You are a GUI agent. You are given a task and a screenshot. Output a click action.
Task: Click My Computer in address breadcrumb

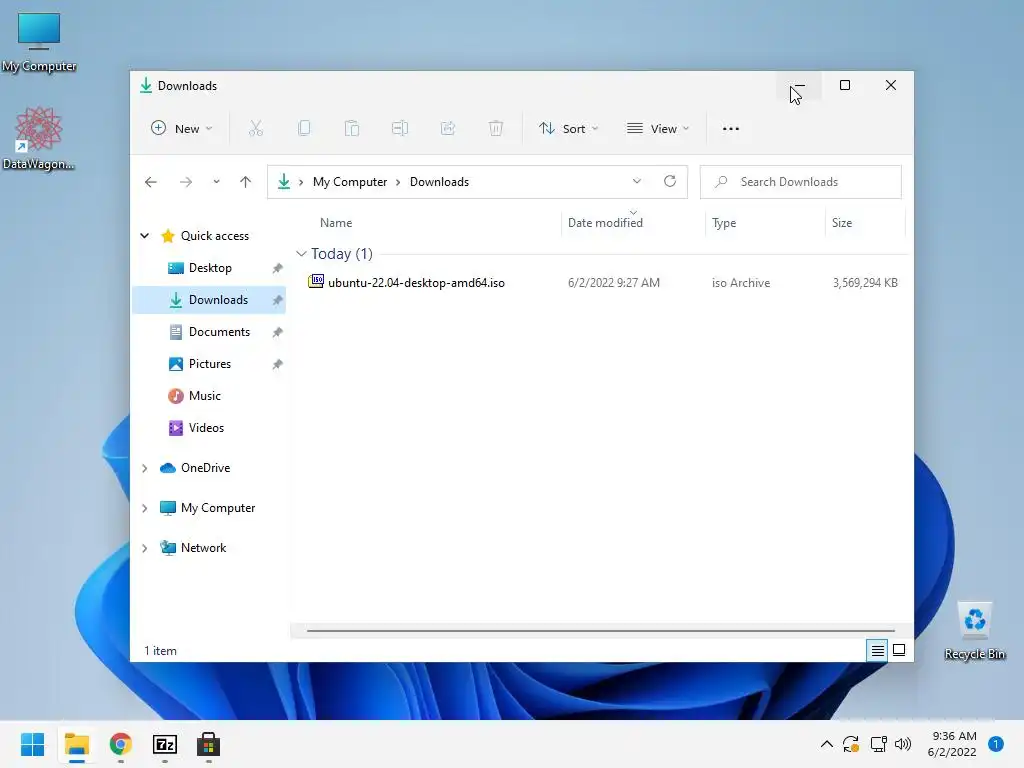pyautogui.click(x=350, y=182)
